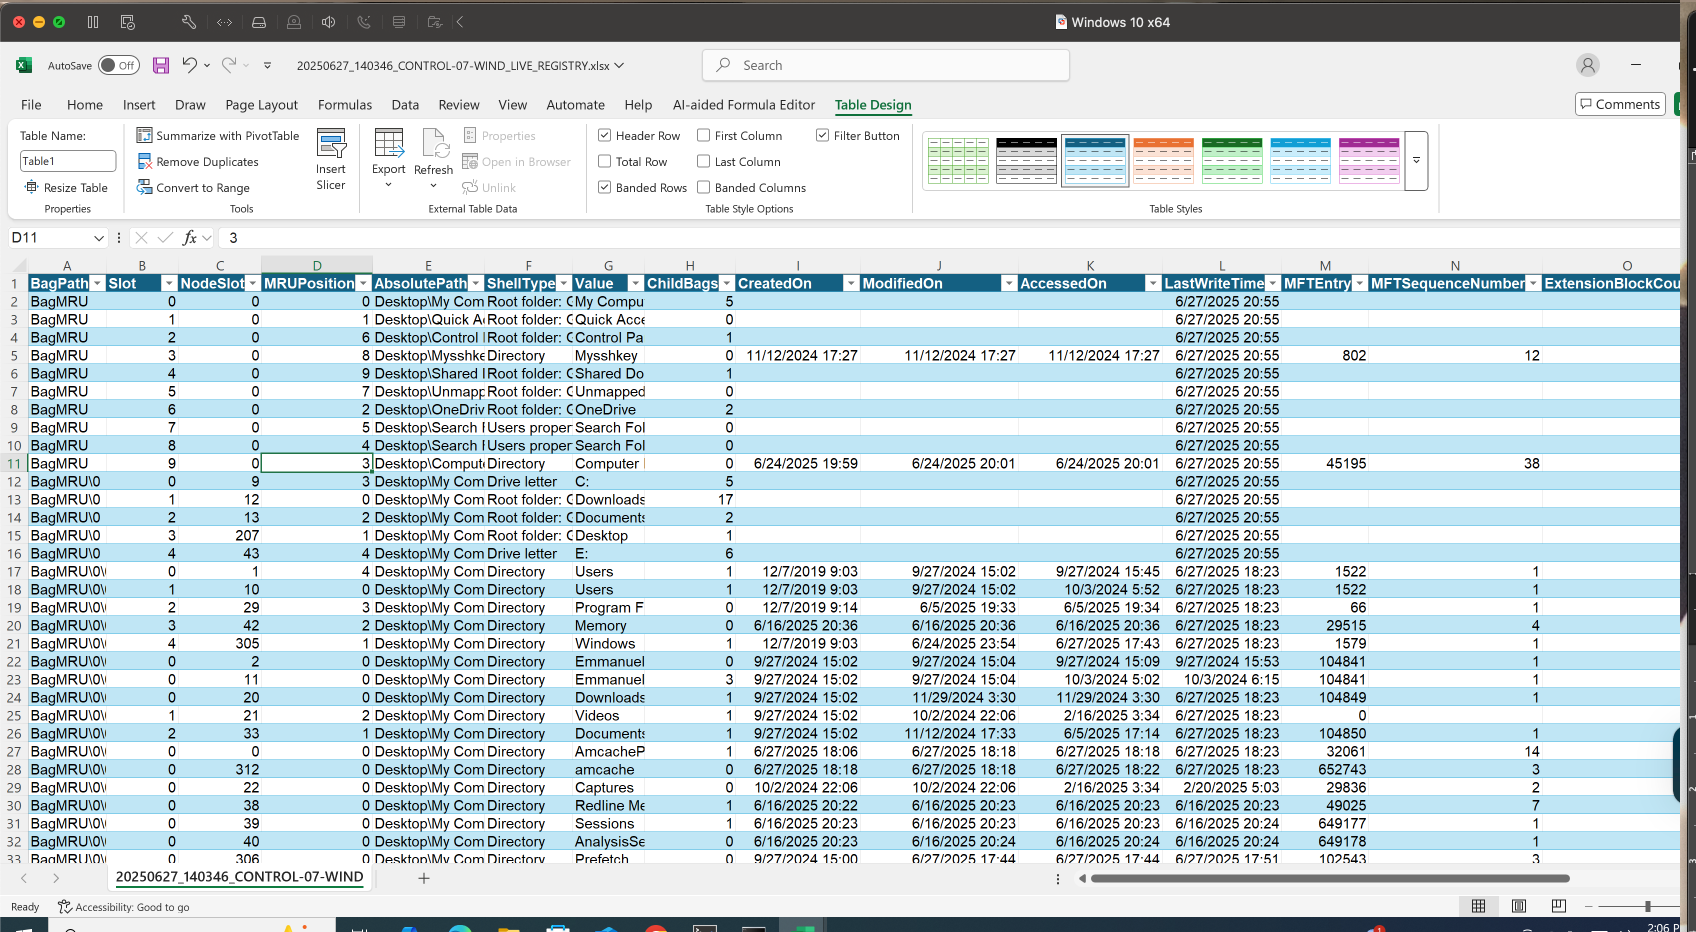This screenshot has height=932, width=1696.
Task: Enable the Total Row checkbox
Action: pyautogui.click(x=604, y=161)
